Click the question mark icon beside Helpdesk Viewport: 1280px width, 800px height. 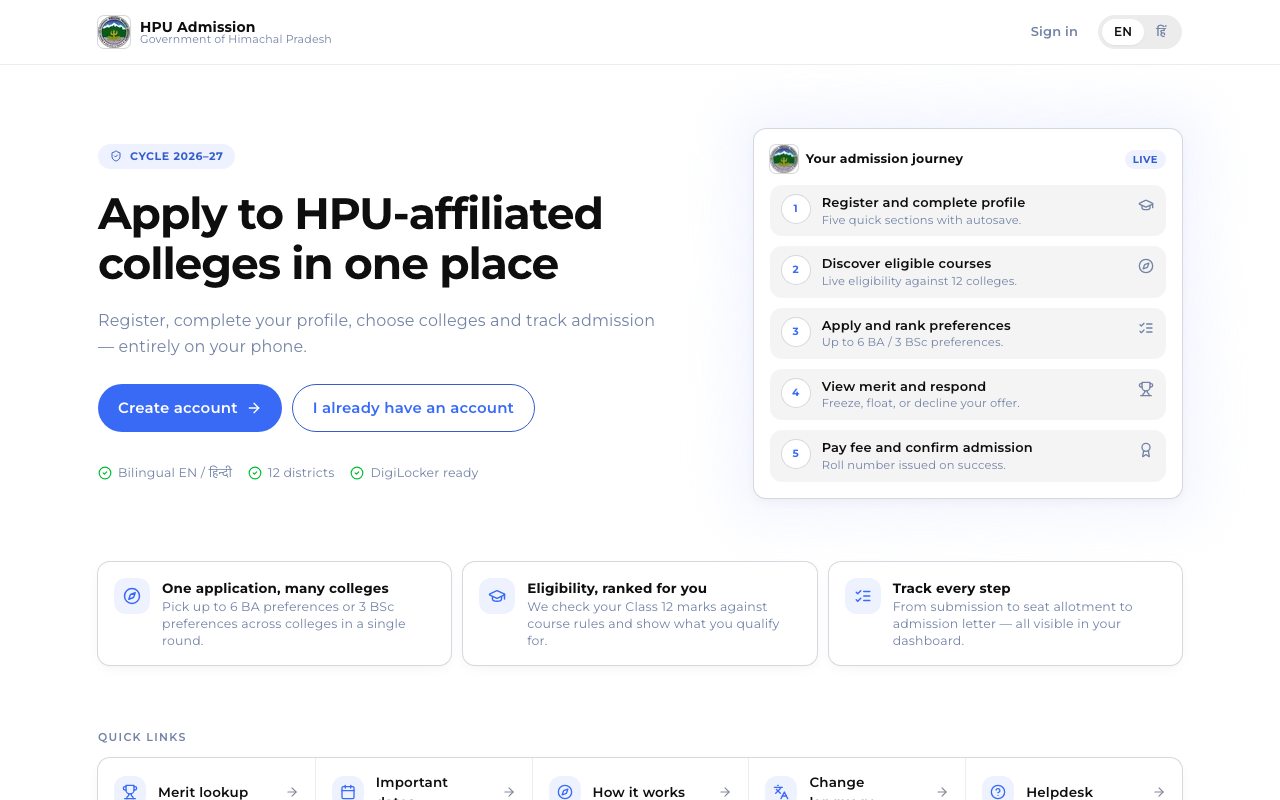pos(998,792)
